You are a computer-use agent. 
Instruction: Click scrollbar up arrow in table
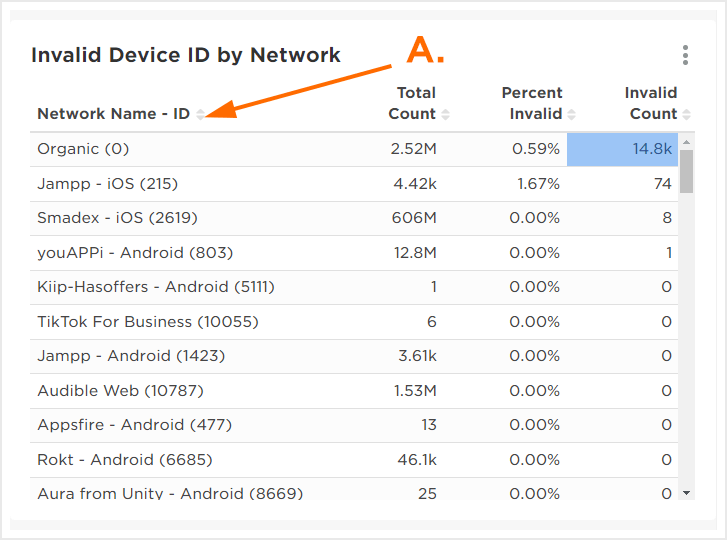(x=686, y=142)
